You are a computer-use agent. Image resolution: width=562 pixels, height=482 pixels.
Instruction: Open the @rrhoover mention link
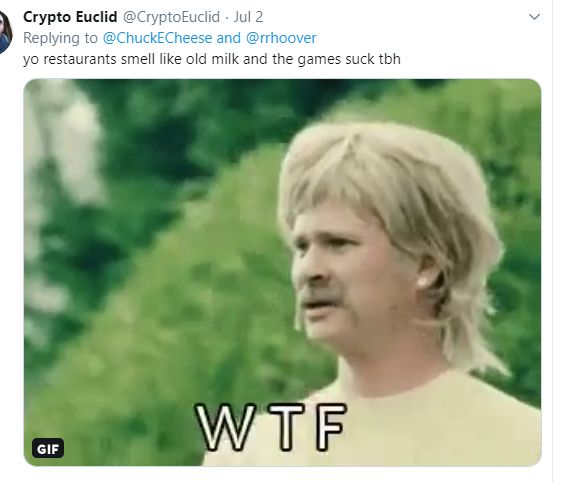(x=281, y=38)
